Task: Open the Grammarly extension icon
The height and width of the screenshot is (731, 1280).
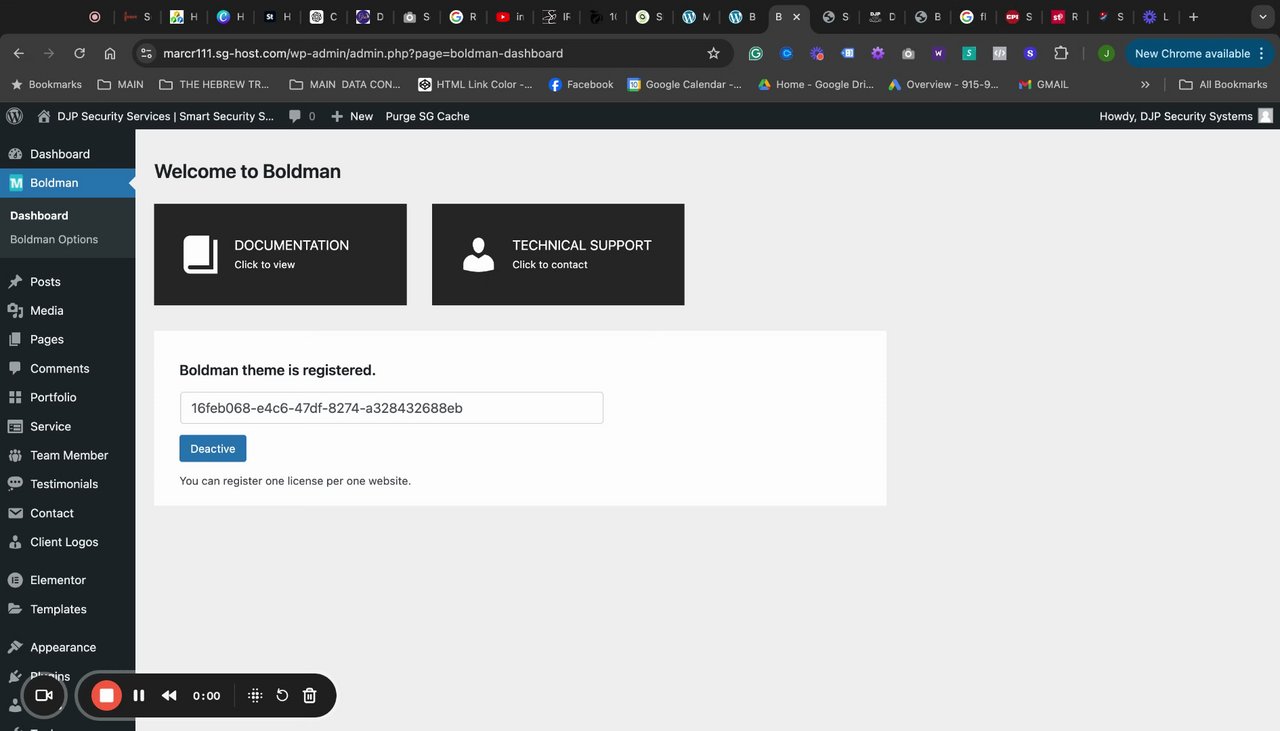Action: pyautogui.click(x=756, y=53)
